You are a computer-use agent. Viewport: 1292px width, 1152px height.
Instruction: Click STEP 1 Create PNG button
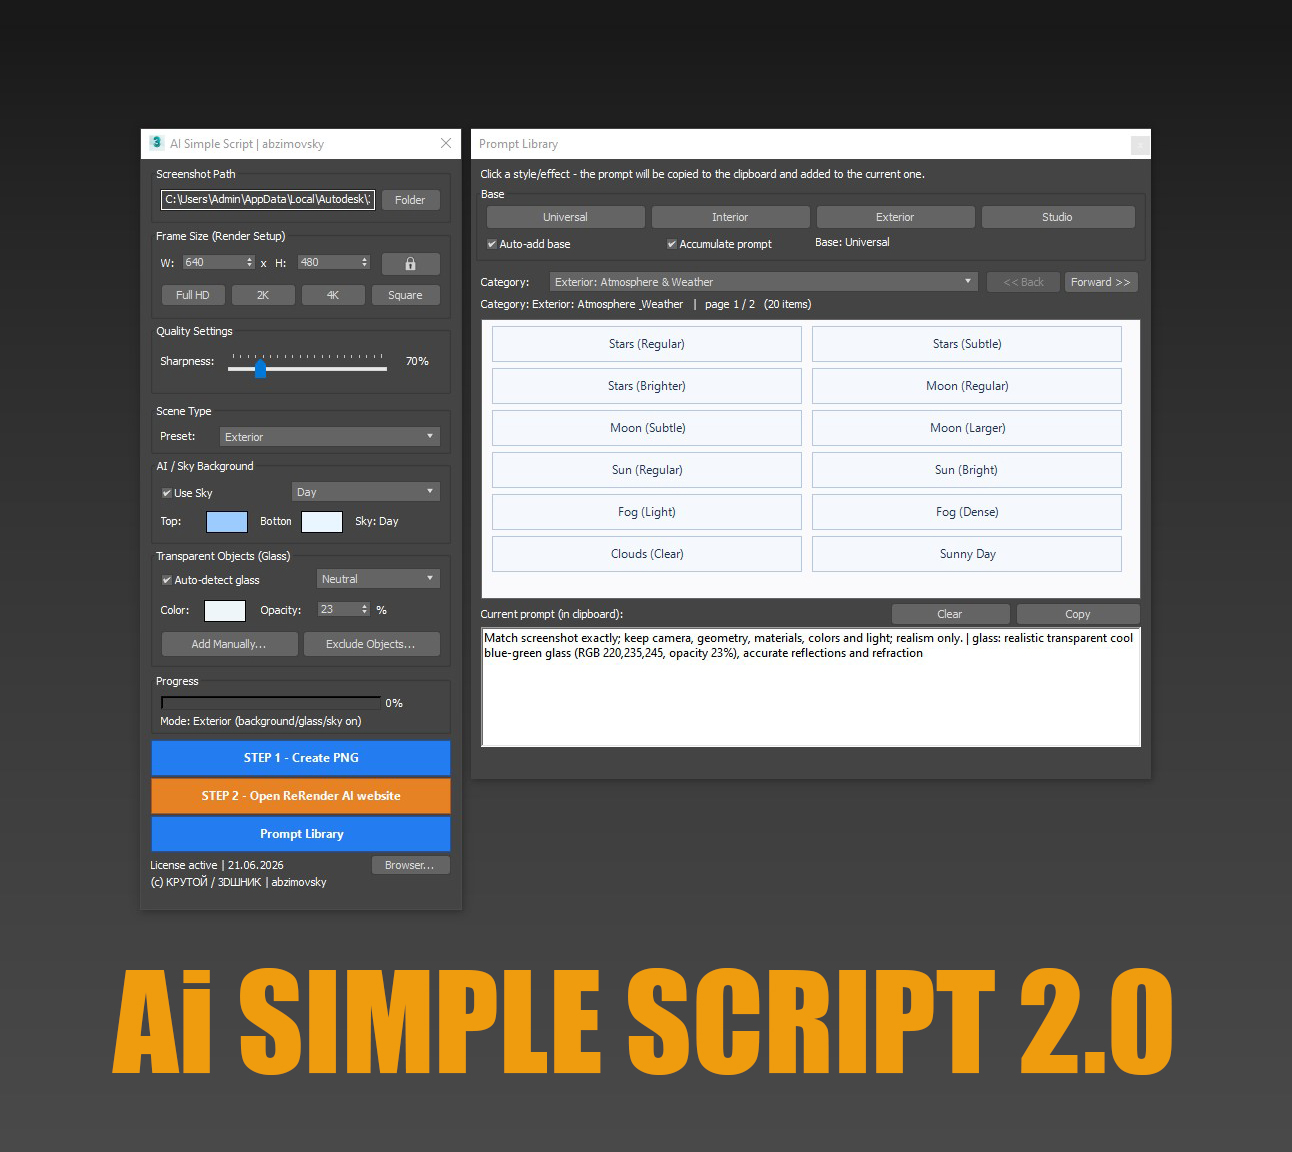[x=301, y=758]
